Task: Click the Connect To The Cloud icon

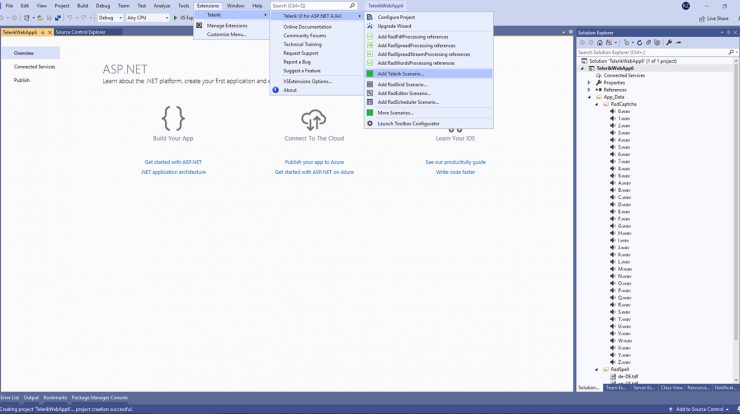Action: tap(314, 120)
